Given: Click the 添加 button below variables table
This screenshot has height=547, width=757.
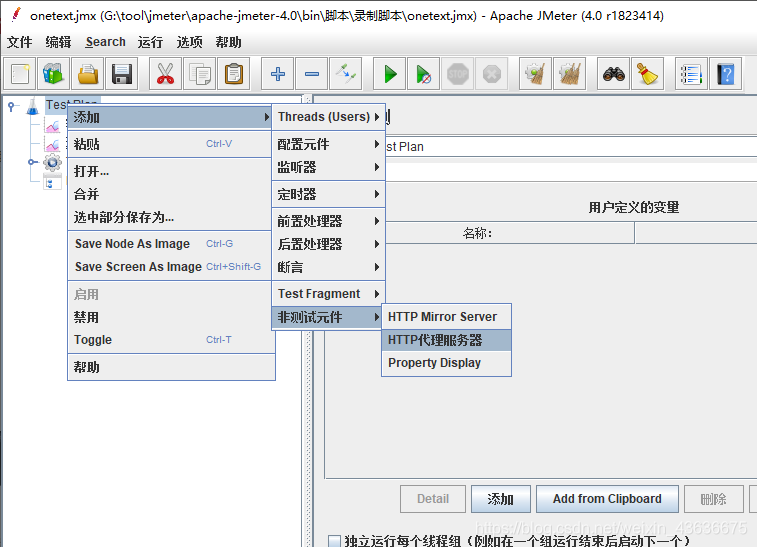Looking at the screenshot, I should [x=501, y=499].
